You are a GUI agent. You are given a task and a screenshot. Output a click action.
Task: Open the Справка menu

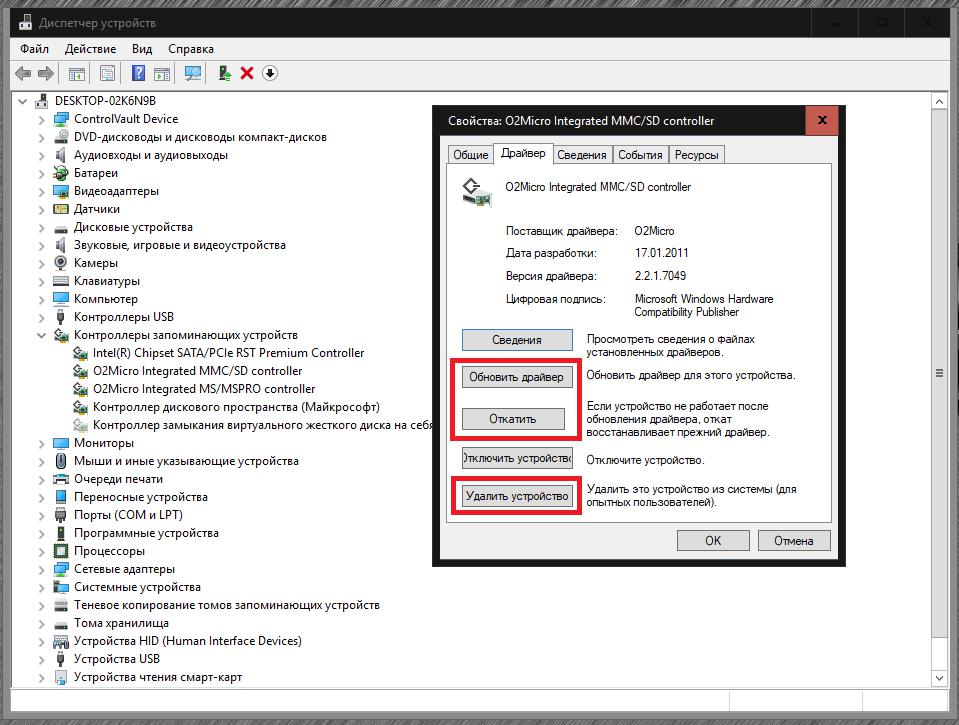pyautogui.click(x=191, y=49)
